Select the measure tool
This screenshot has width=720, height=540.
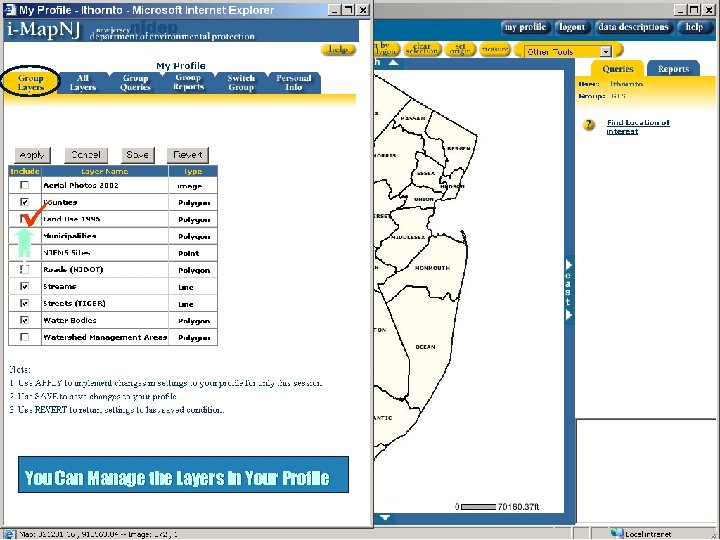click(x=495, y=49)
